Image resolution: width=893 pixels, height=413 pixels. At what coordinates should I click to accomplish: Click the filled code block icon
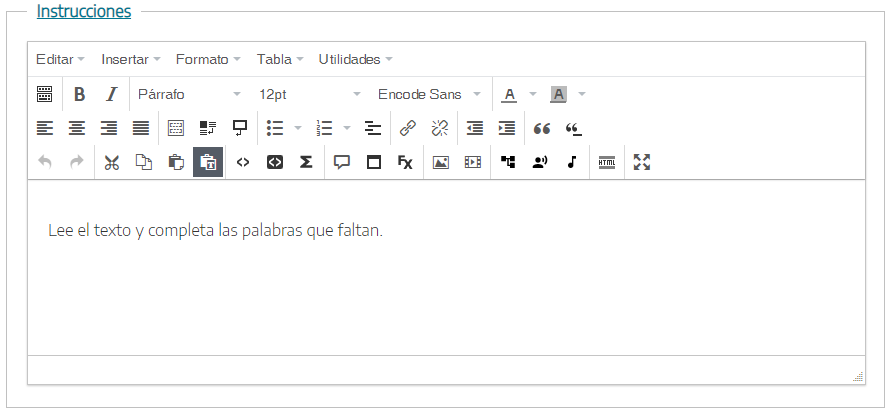(x=275, y=162)
